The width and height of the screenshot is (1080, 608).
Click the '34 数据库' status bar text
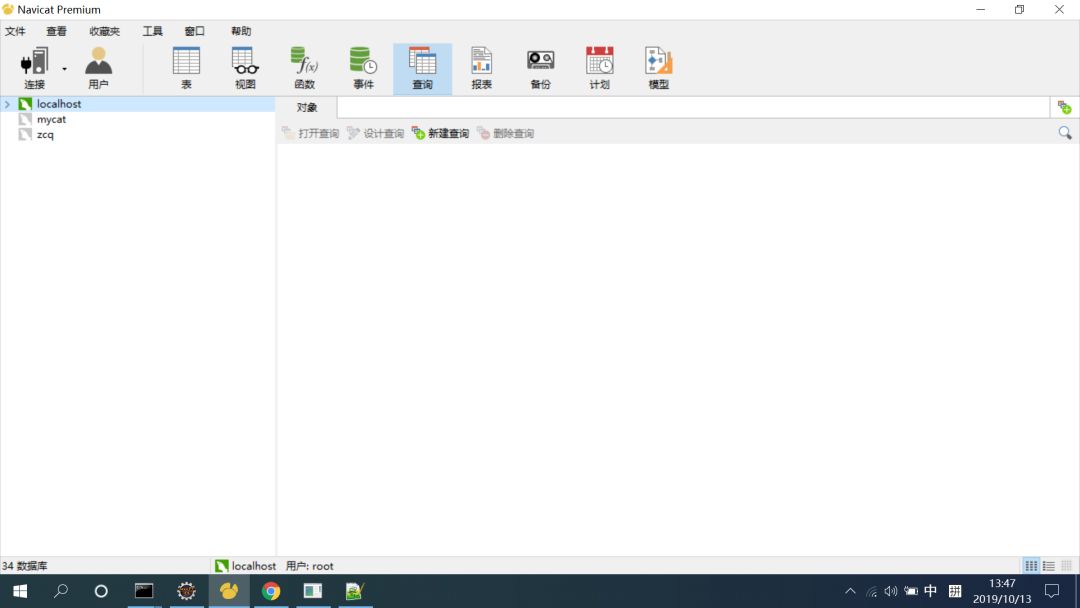pos(24,566)
